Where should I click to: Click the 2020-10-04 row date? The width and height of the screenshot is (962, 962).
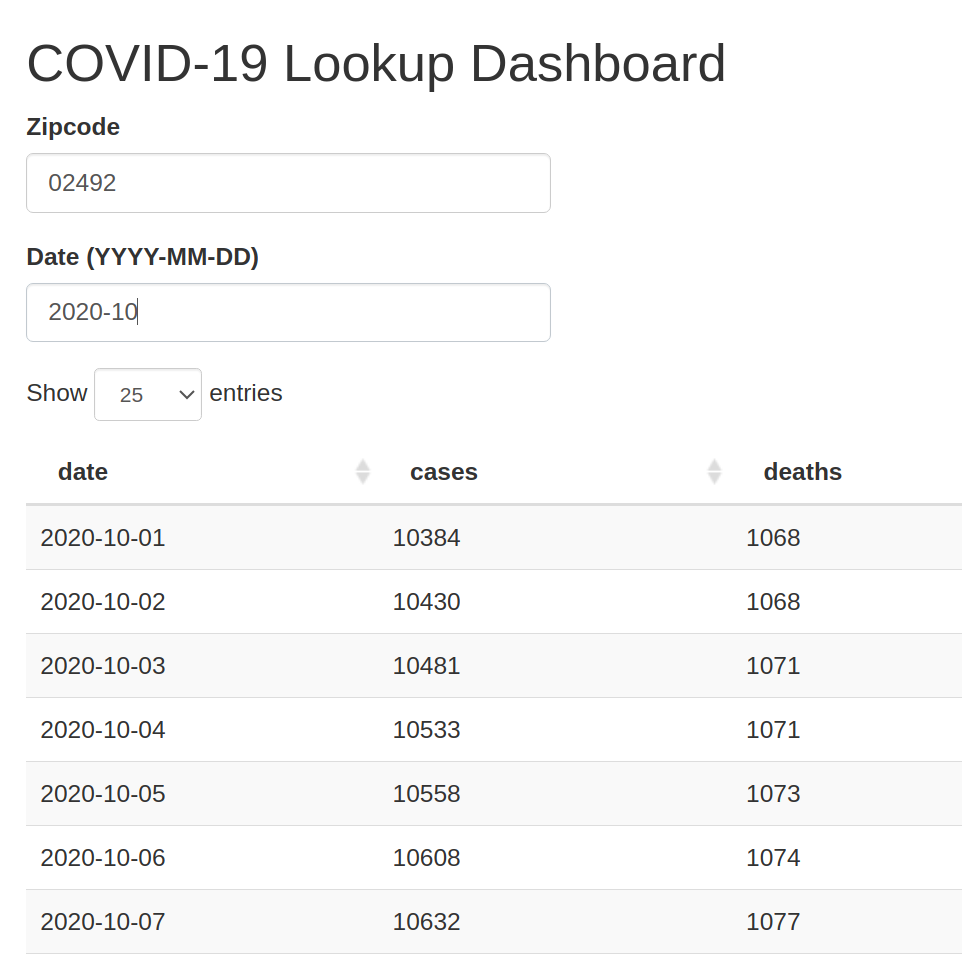point(103,730)
